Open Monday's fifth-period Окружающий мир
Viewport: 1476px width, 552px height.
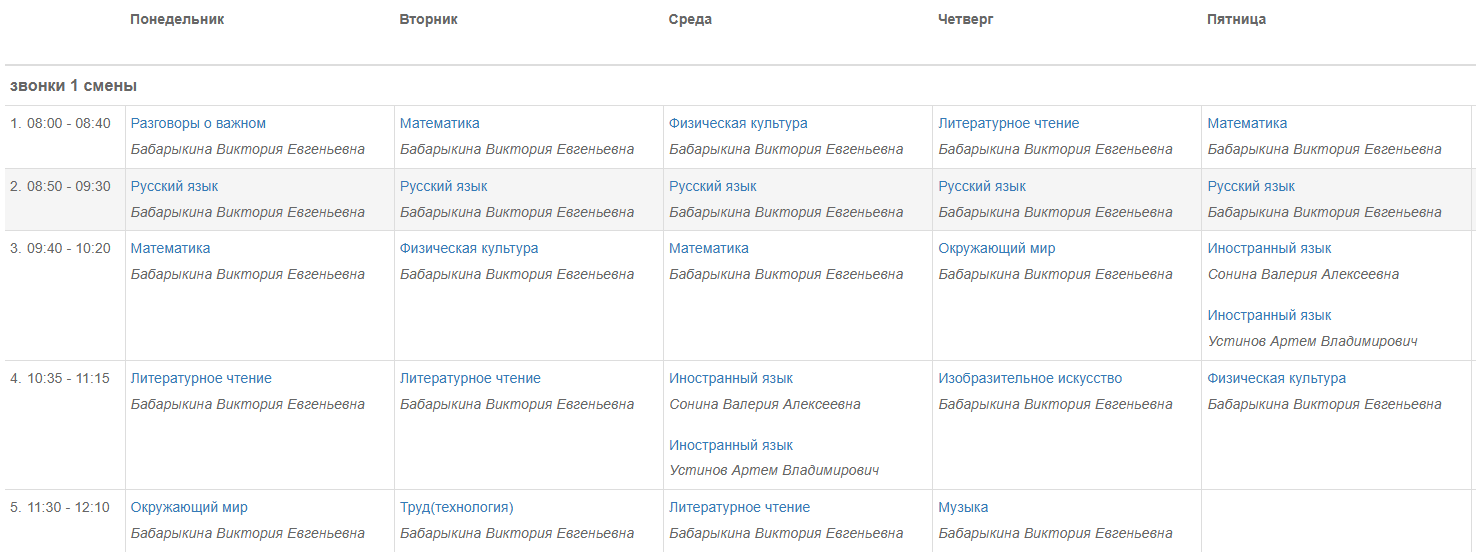click(x=189, y=507)
